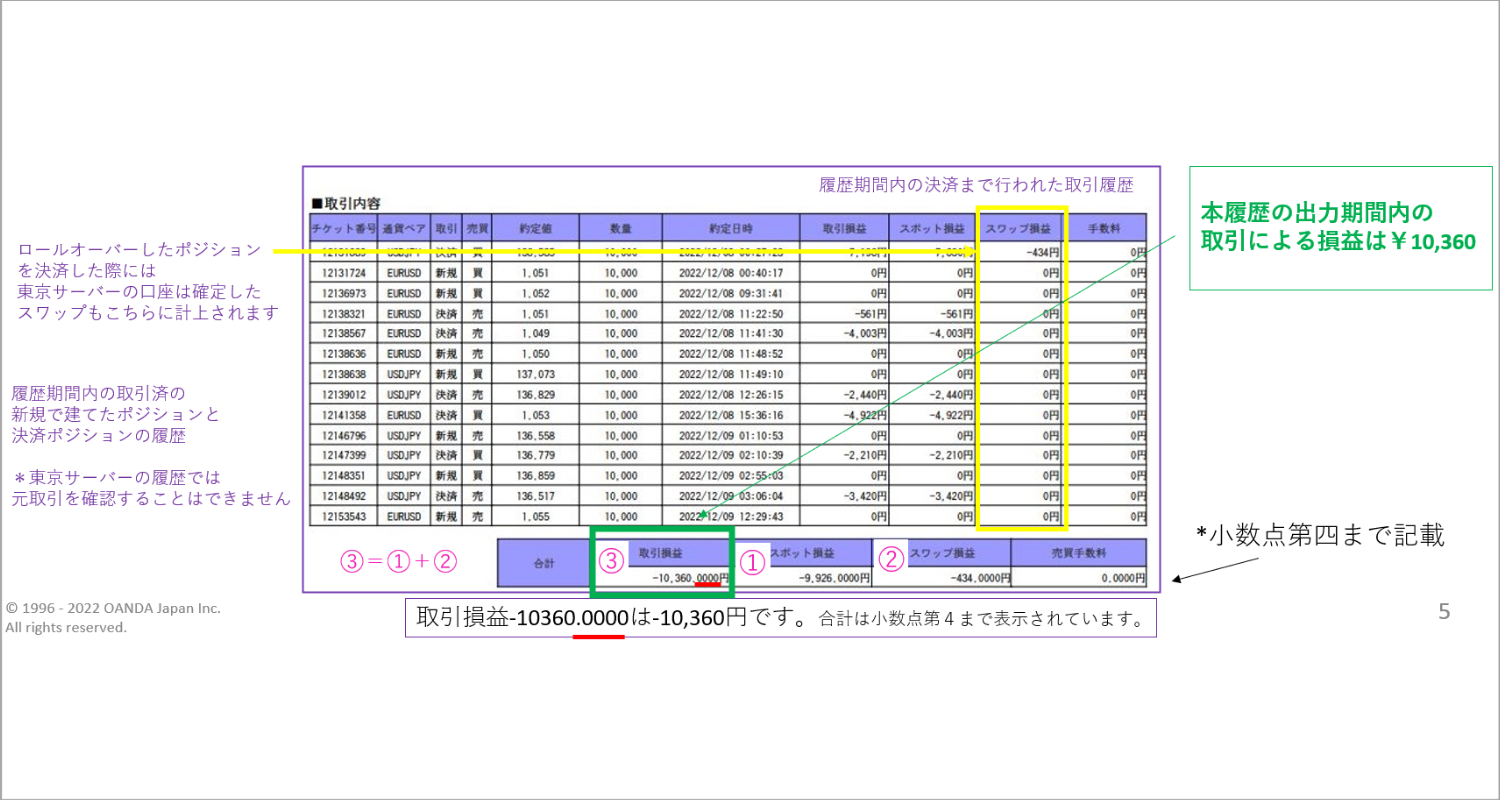Click the 売買手数料 totals header
Viewport: 1500px width, 800px height.
(x=1079, y=553)
